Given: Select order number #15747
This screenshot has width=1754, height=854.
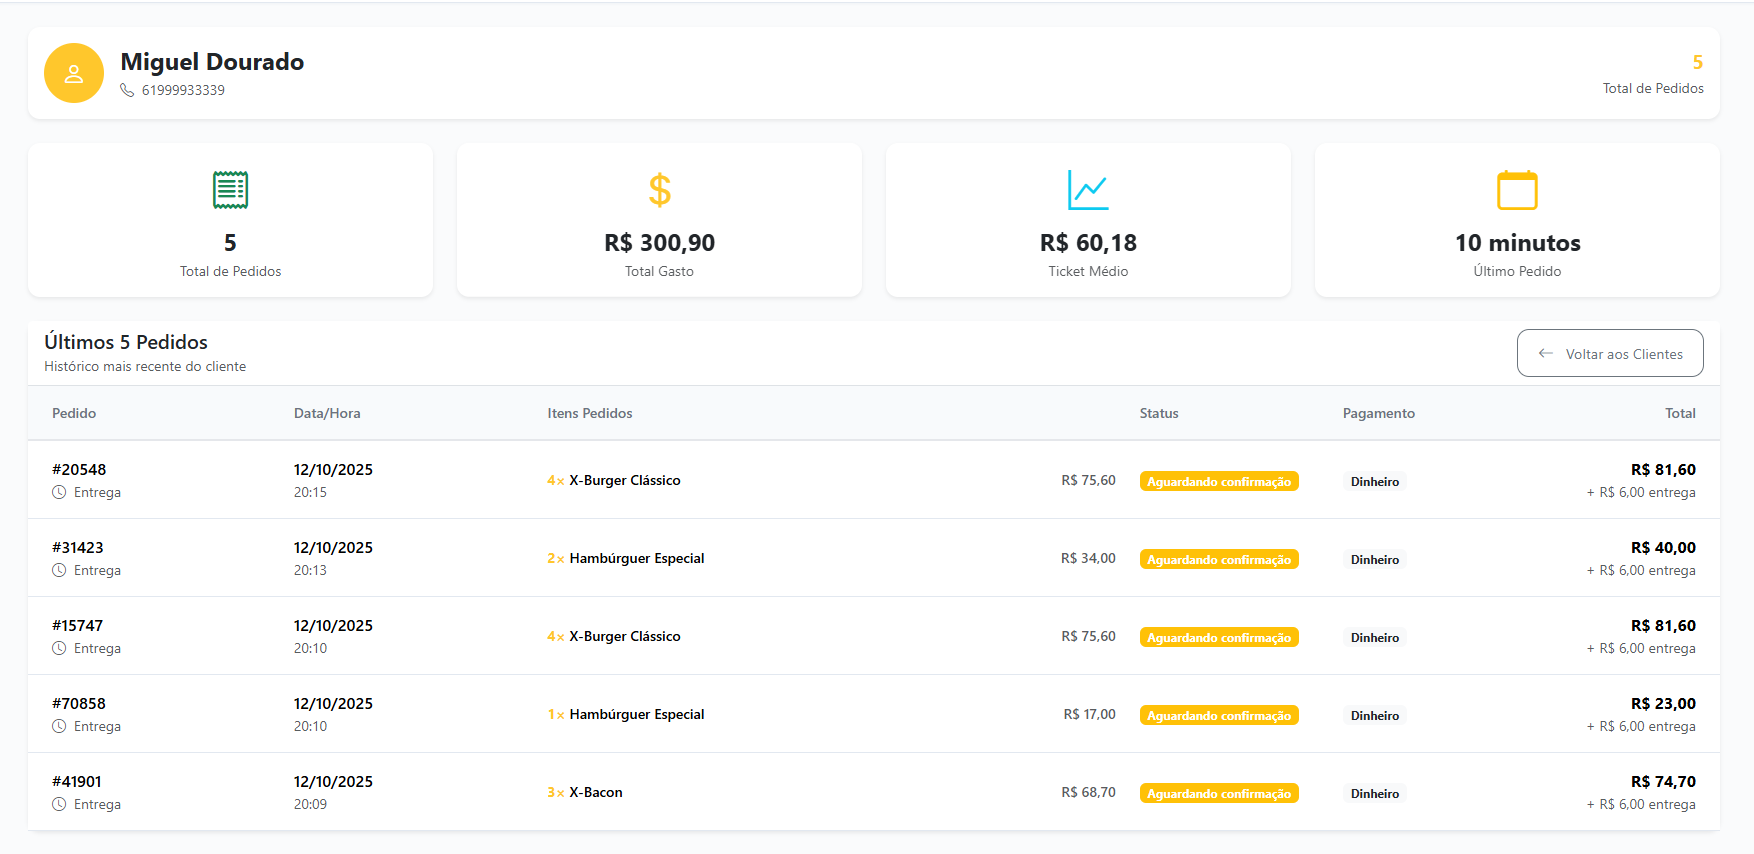Looking at the screenshot, I should tap(78, 625).
